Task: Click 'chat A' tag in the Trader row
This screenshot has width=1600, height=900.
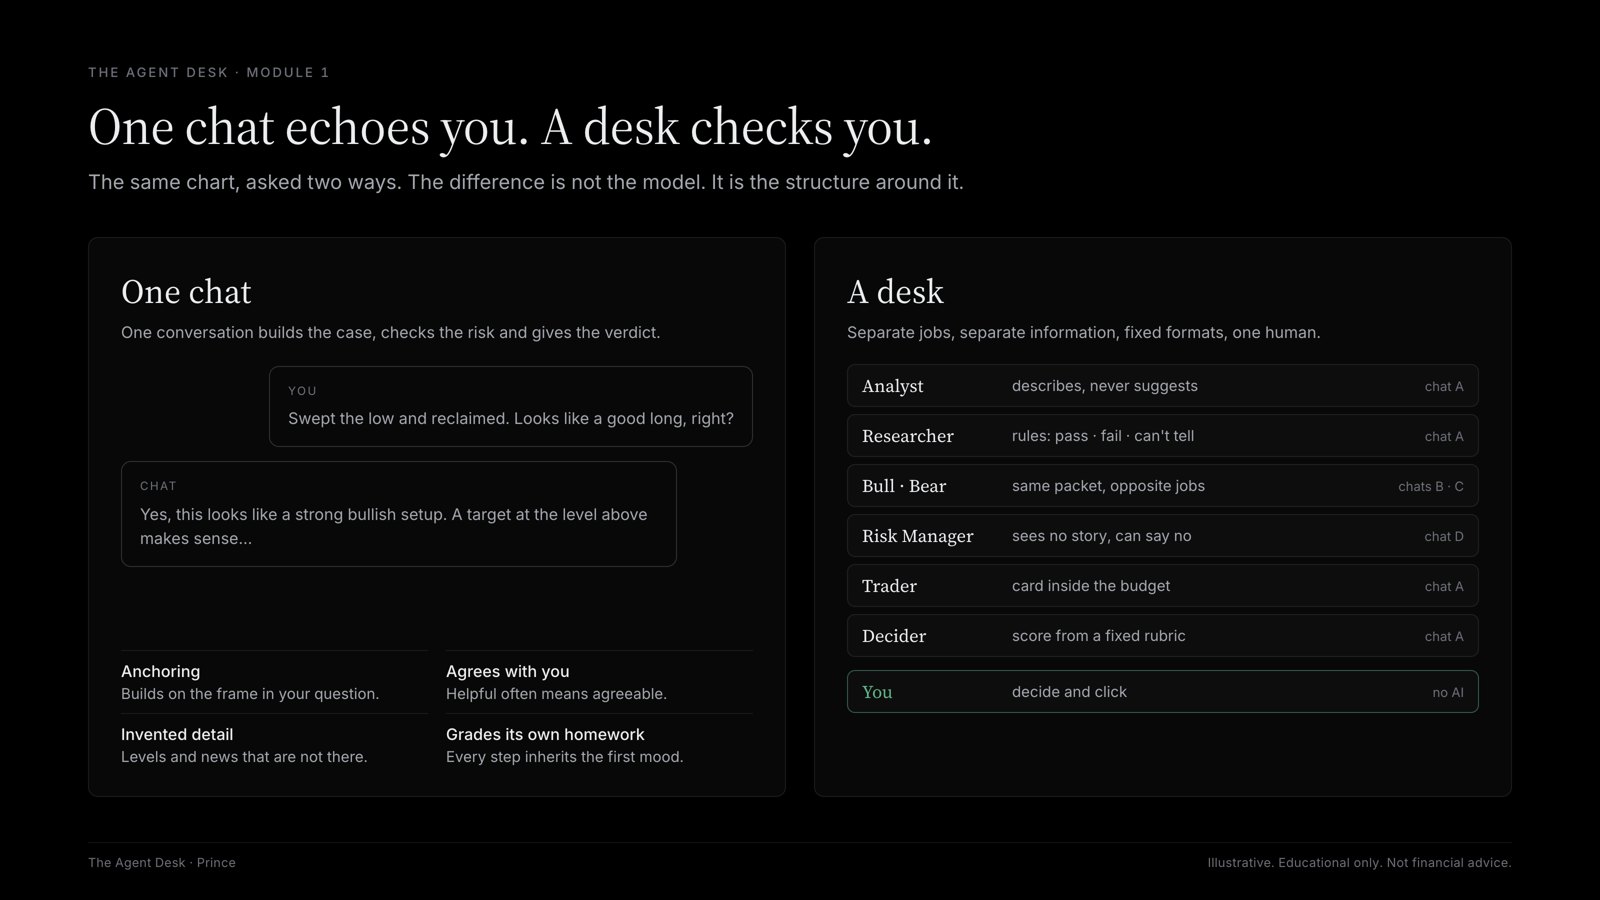Action: pyautogui.click(x=1443, y=587)
